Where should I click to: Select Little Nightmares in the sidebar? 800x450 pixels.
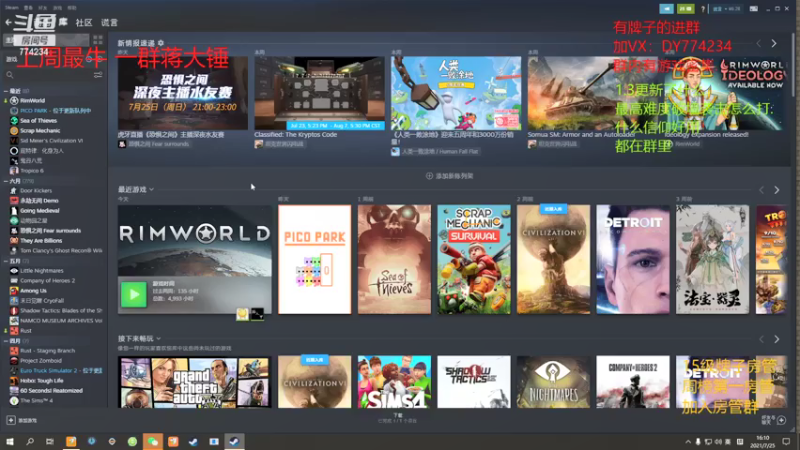[42, 270]
